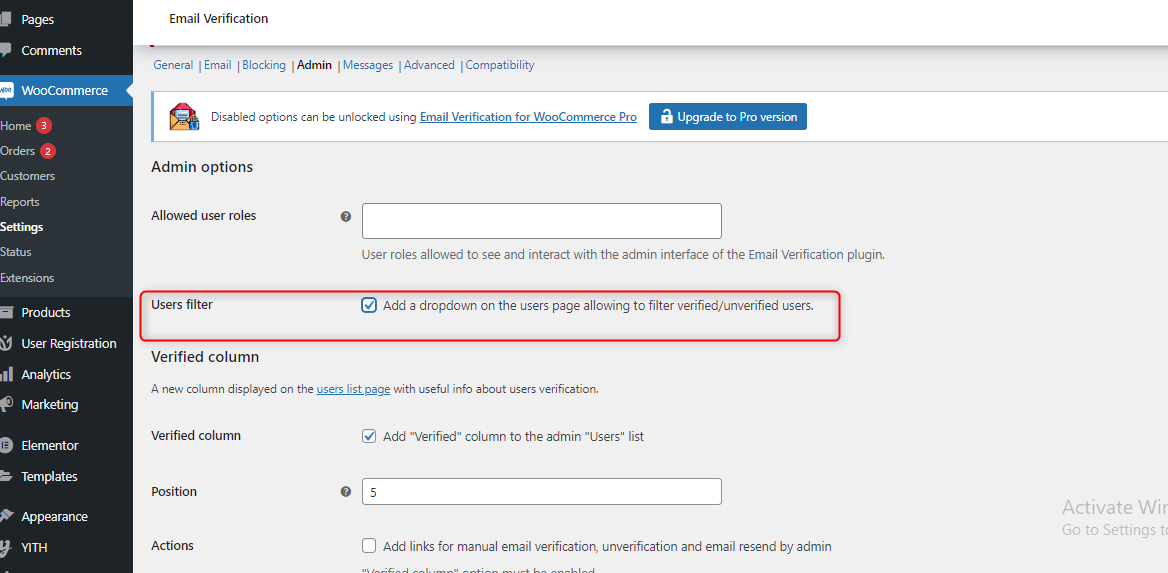Image resolution: width=1168 pixels, height=573 pixels.
Task: Click the User Registration icon
Action: pos(5,344)
